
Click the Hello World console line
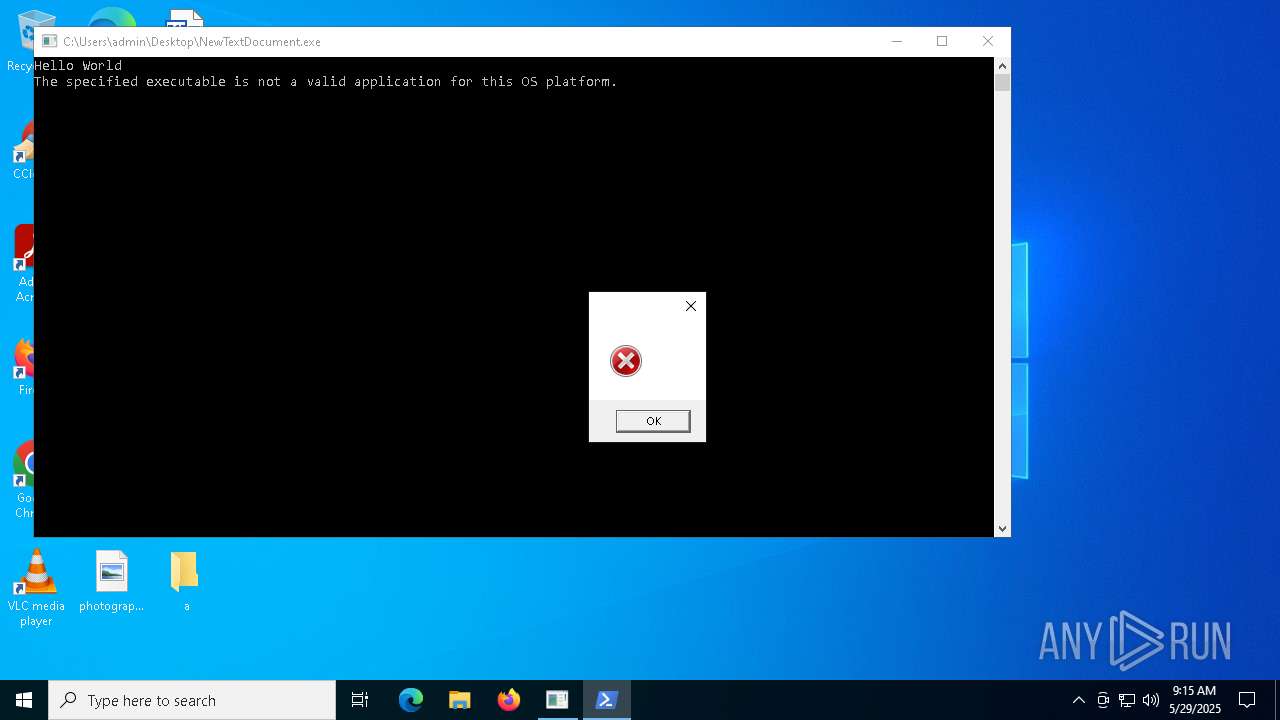78,66
